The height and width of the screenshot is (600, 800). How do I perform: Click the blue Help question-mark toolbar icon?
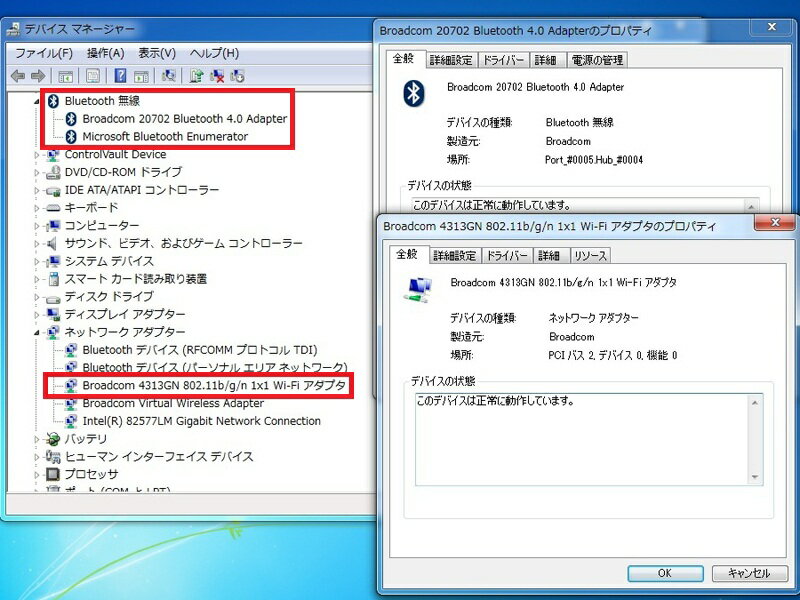pyautogui.click(x=120, y=77)
